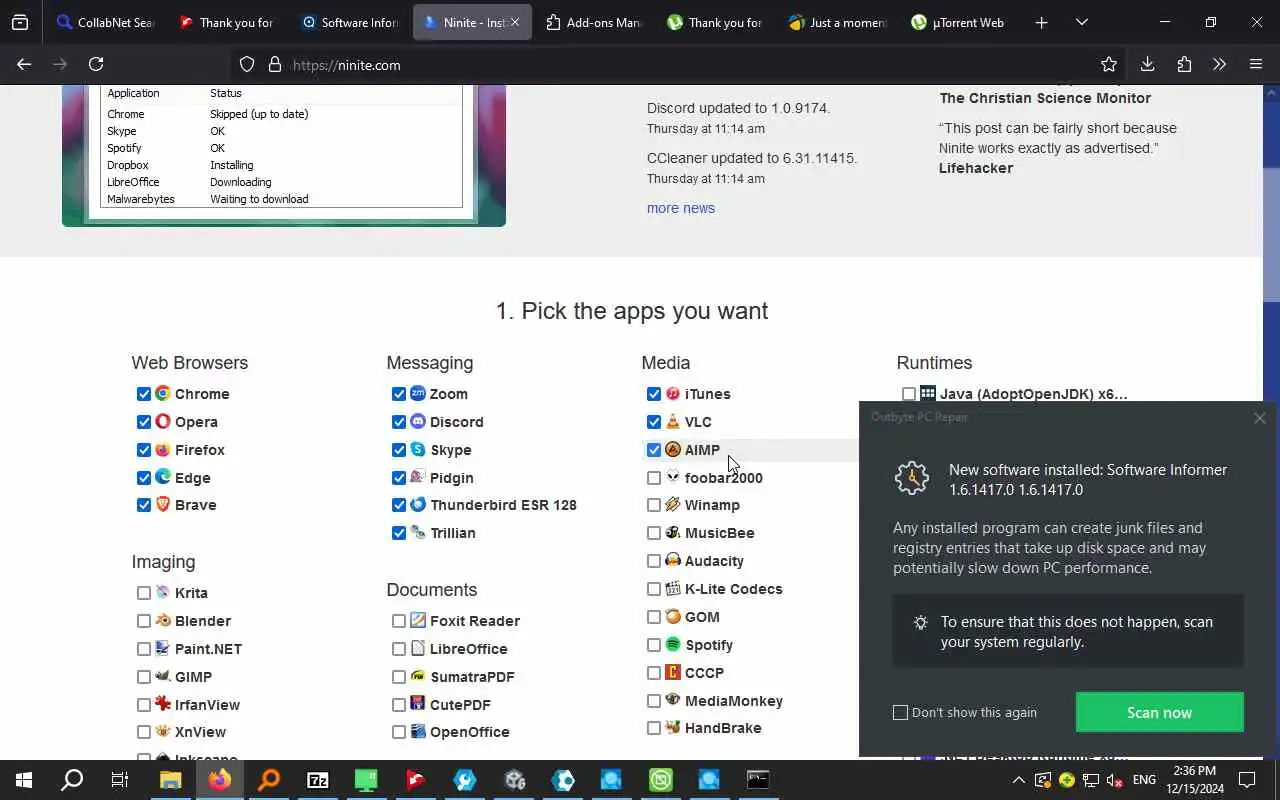The image size is (1280, 800).
Task: Open File Explorer from the taskbar
Action: point(170,780)
